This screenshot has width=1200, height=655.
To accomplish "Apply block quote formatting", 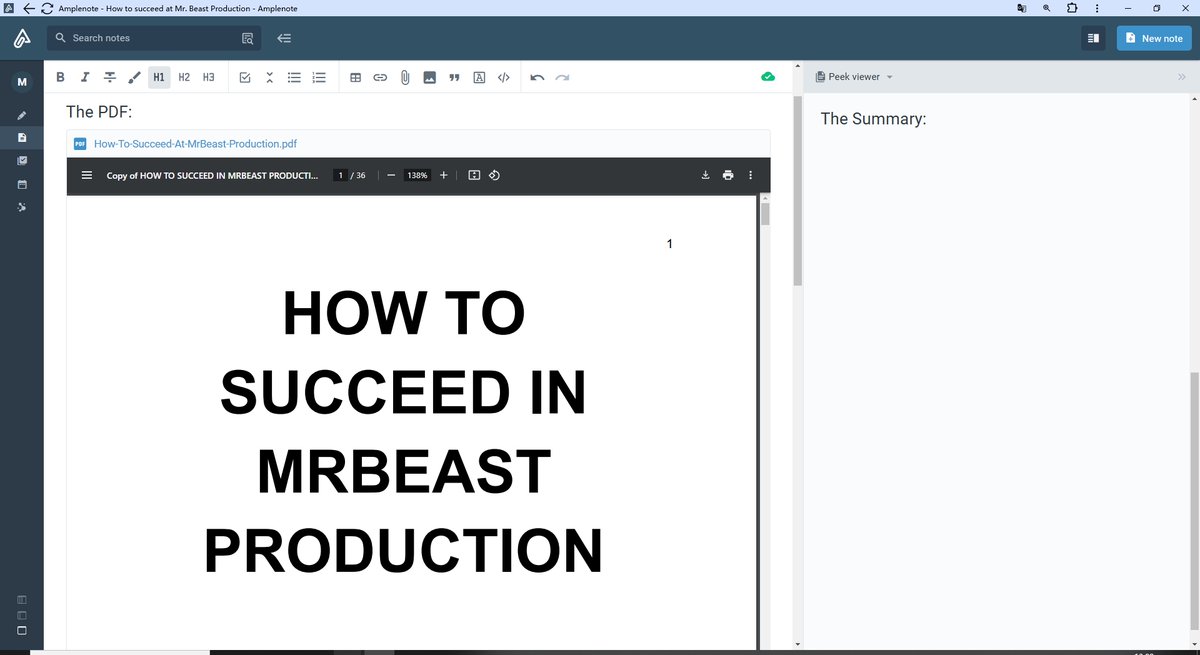I will click(454, 77).
